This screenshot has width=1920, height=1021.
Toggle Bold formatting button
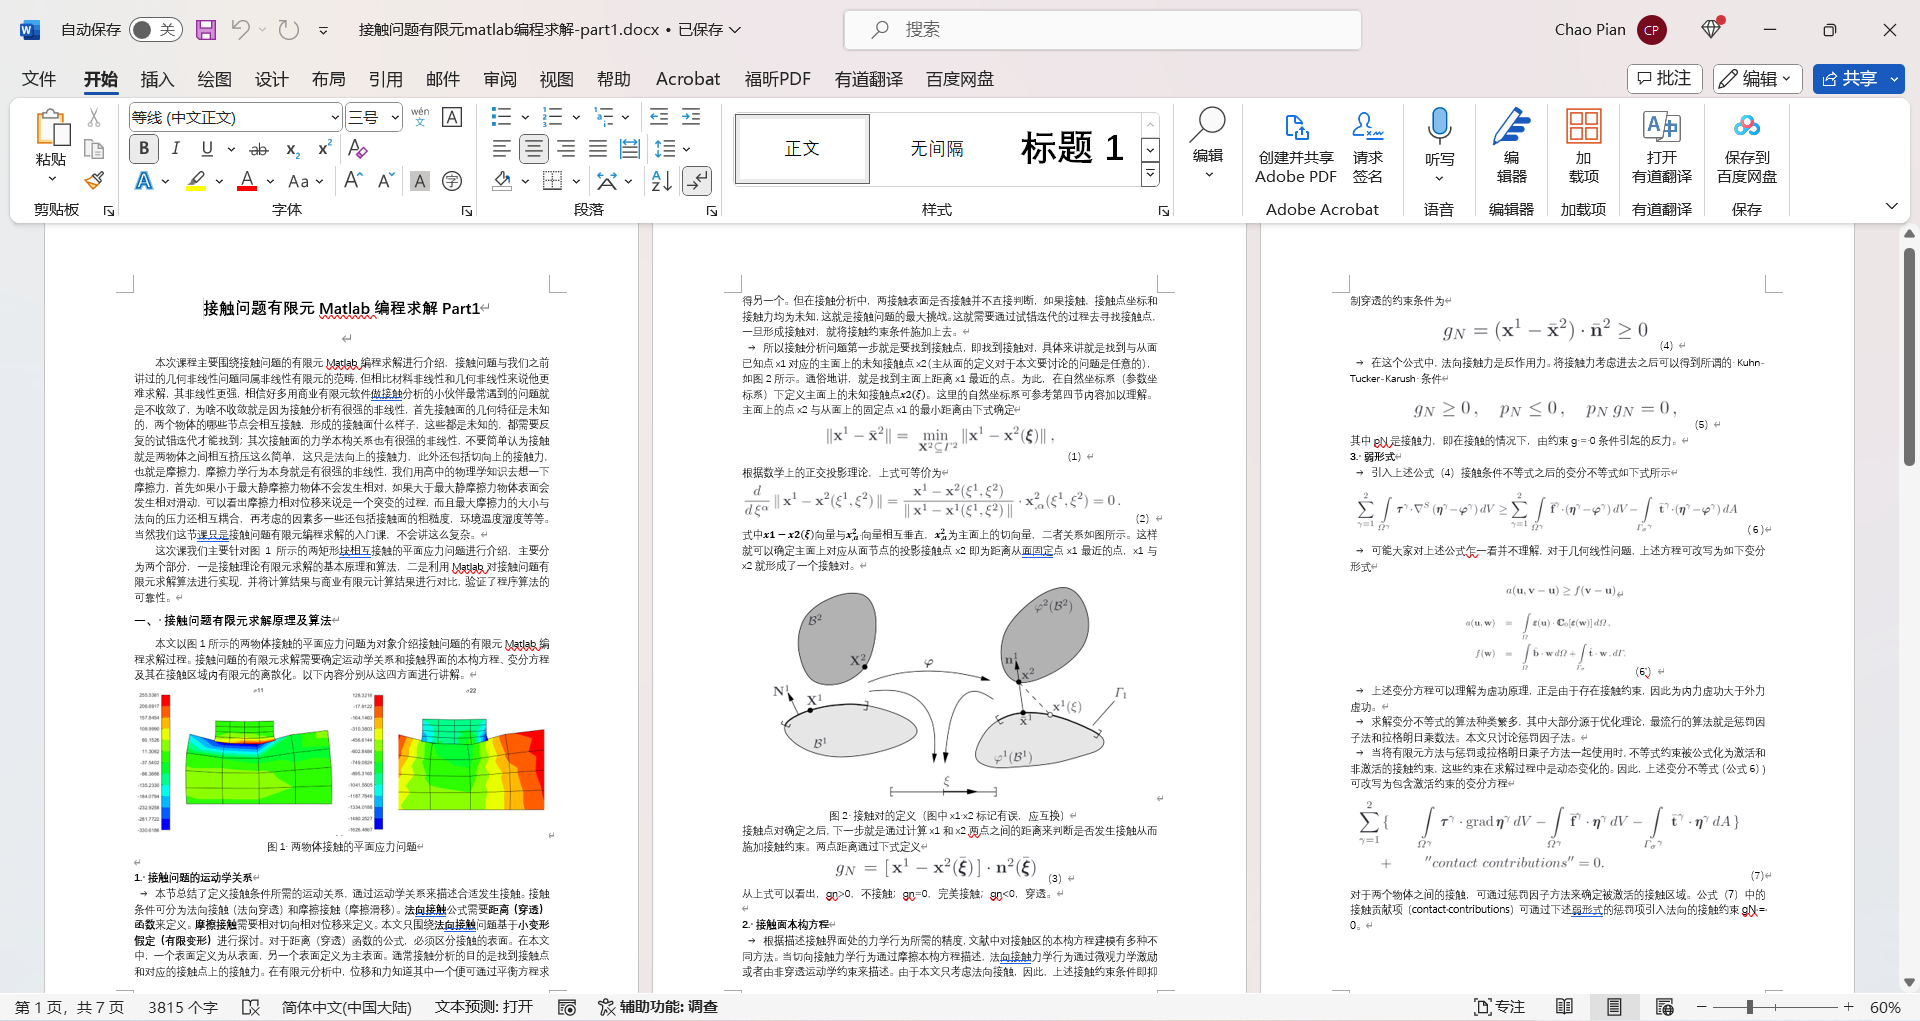coord(144,149)
